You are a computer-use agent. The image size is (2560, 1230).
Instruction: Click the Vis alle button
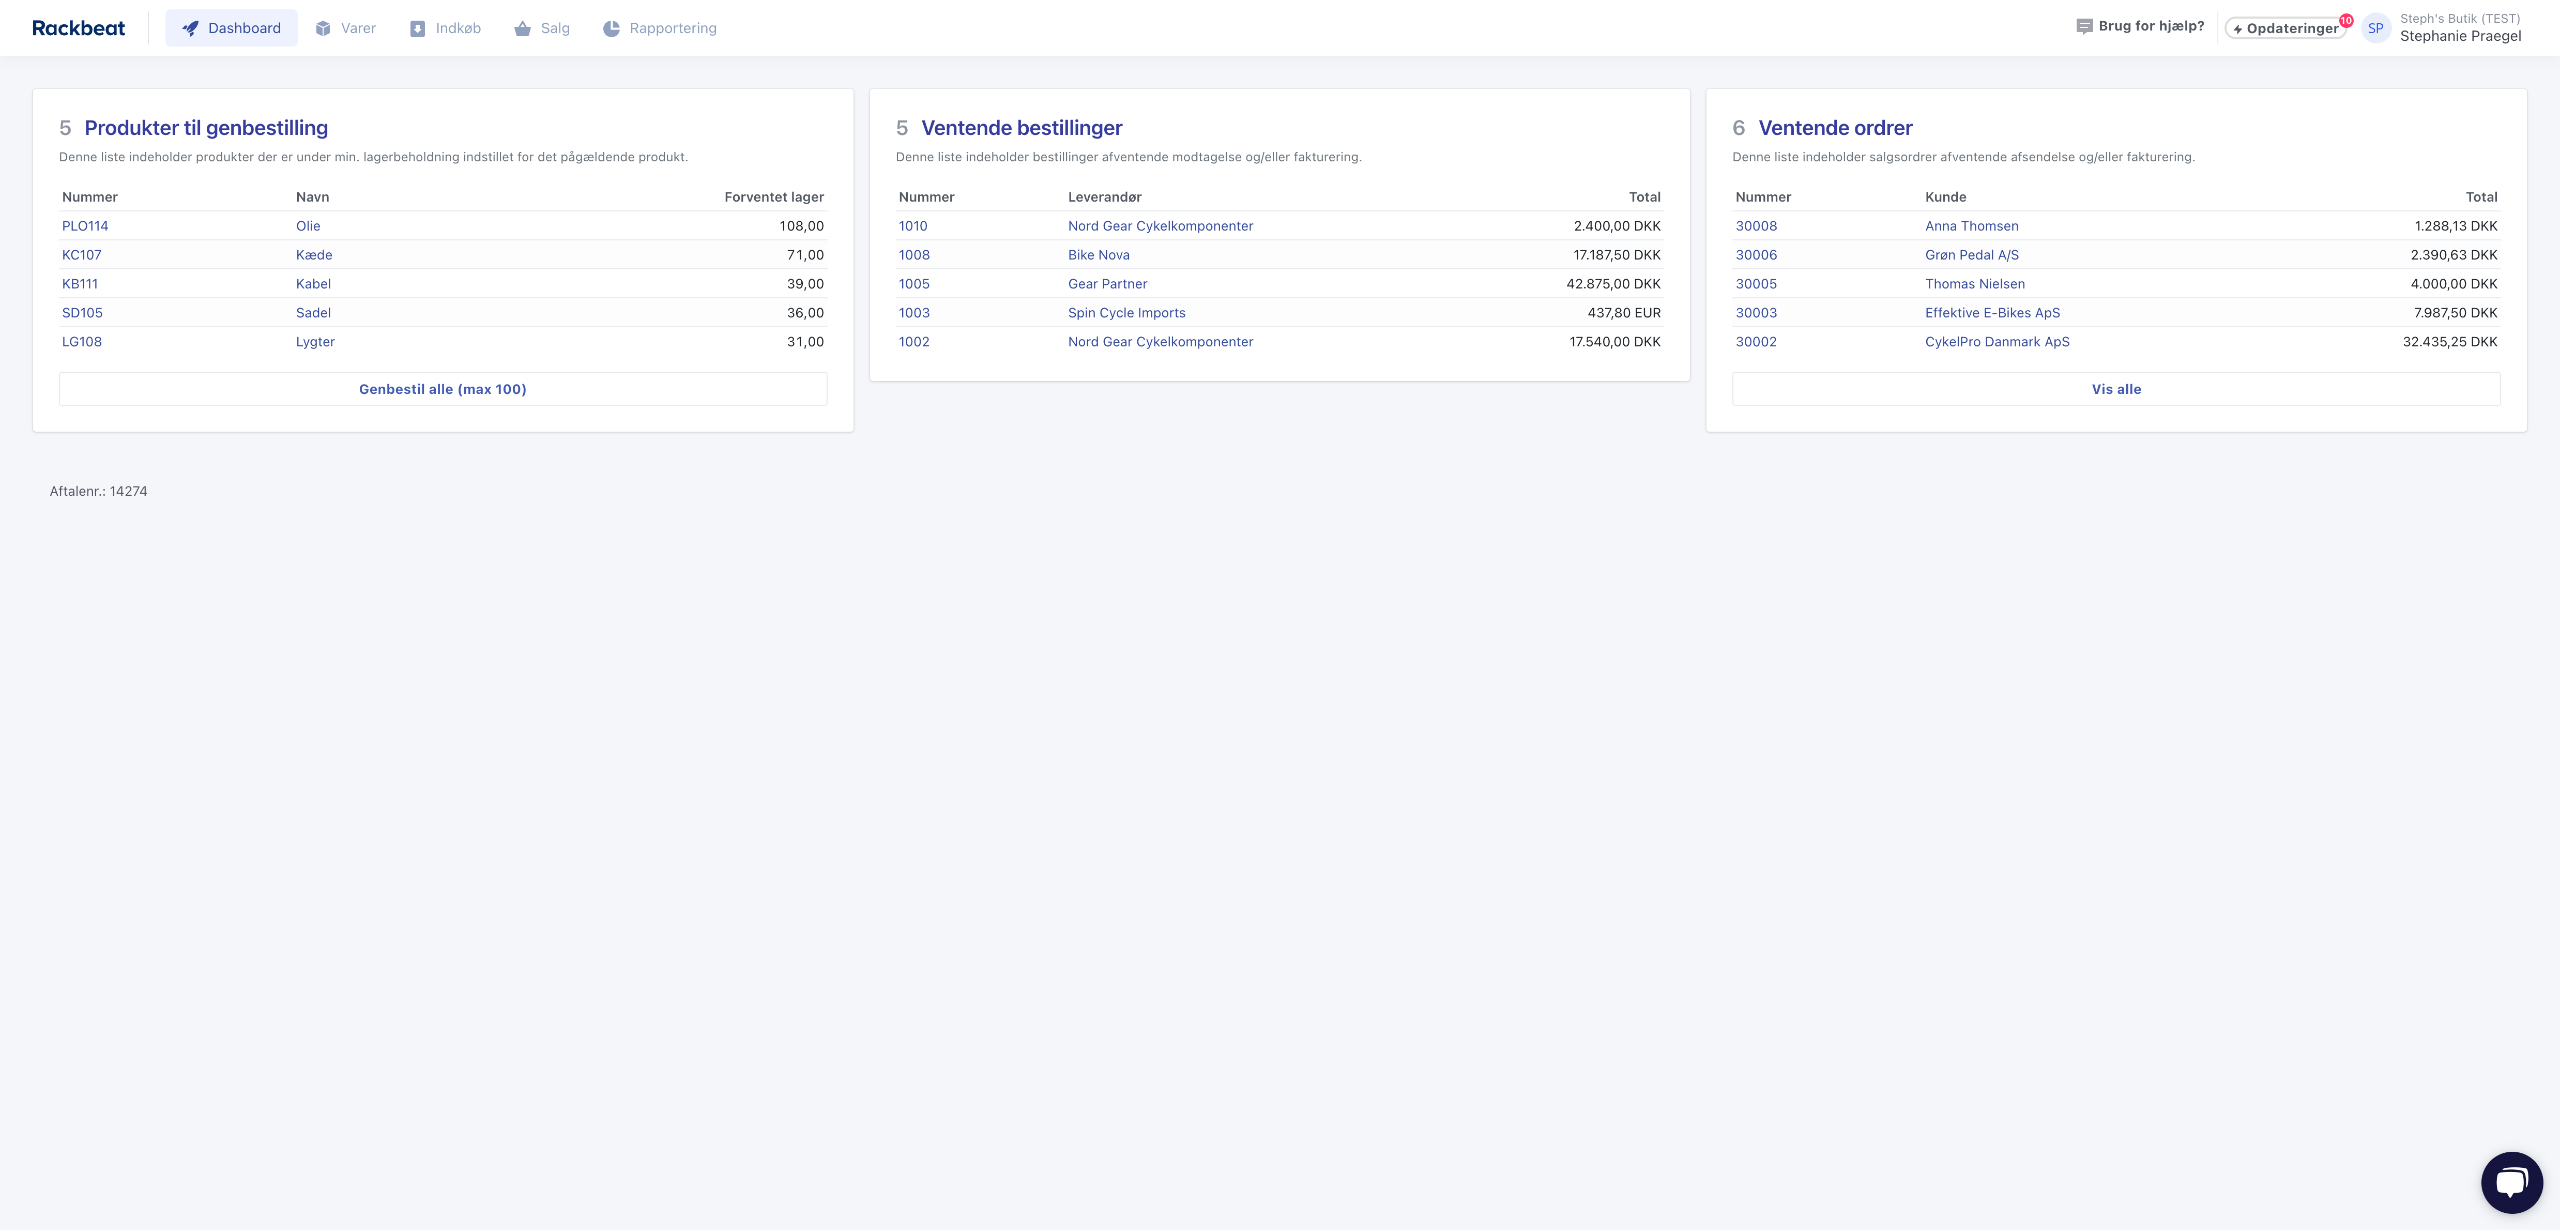coord(2116,389)
